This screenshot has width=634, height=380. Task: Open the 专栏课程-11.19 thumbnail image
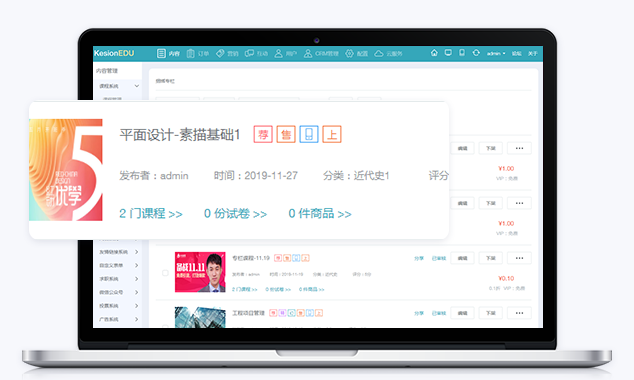(200, 272)
